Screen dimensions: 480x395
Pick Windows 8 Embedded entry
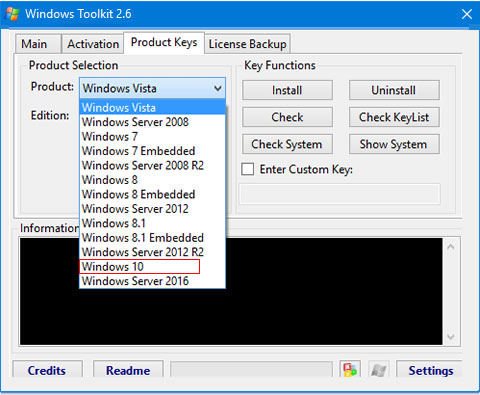(x=153, y=194)
